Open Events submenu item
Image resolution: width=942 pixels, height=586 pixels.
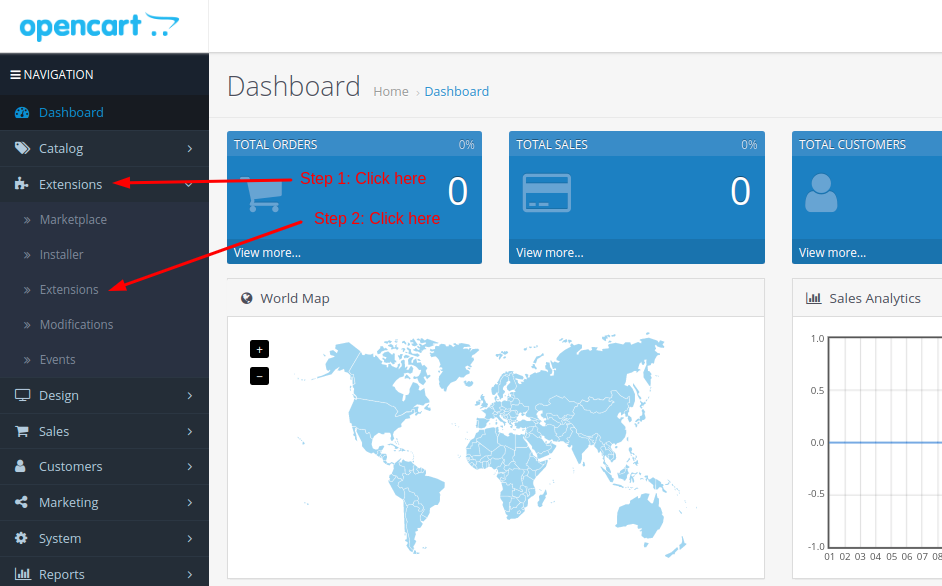58,359
